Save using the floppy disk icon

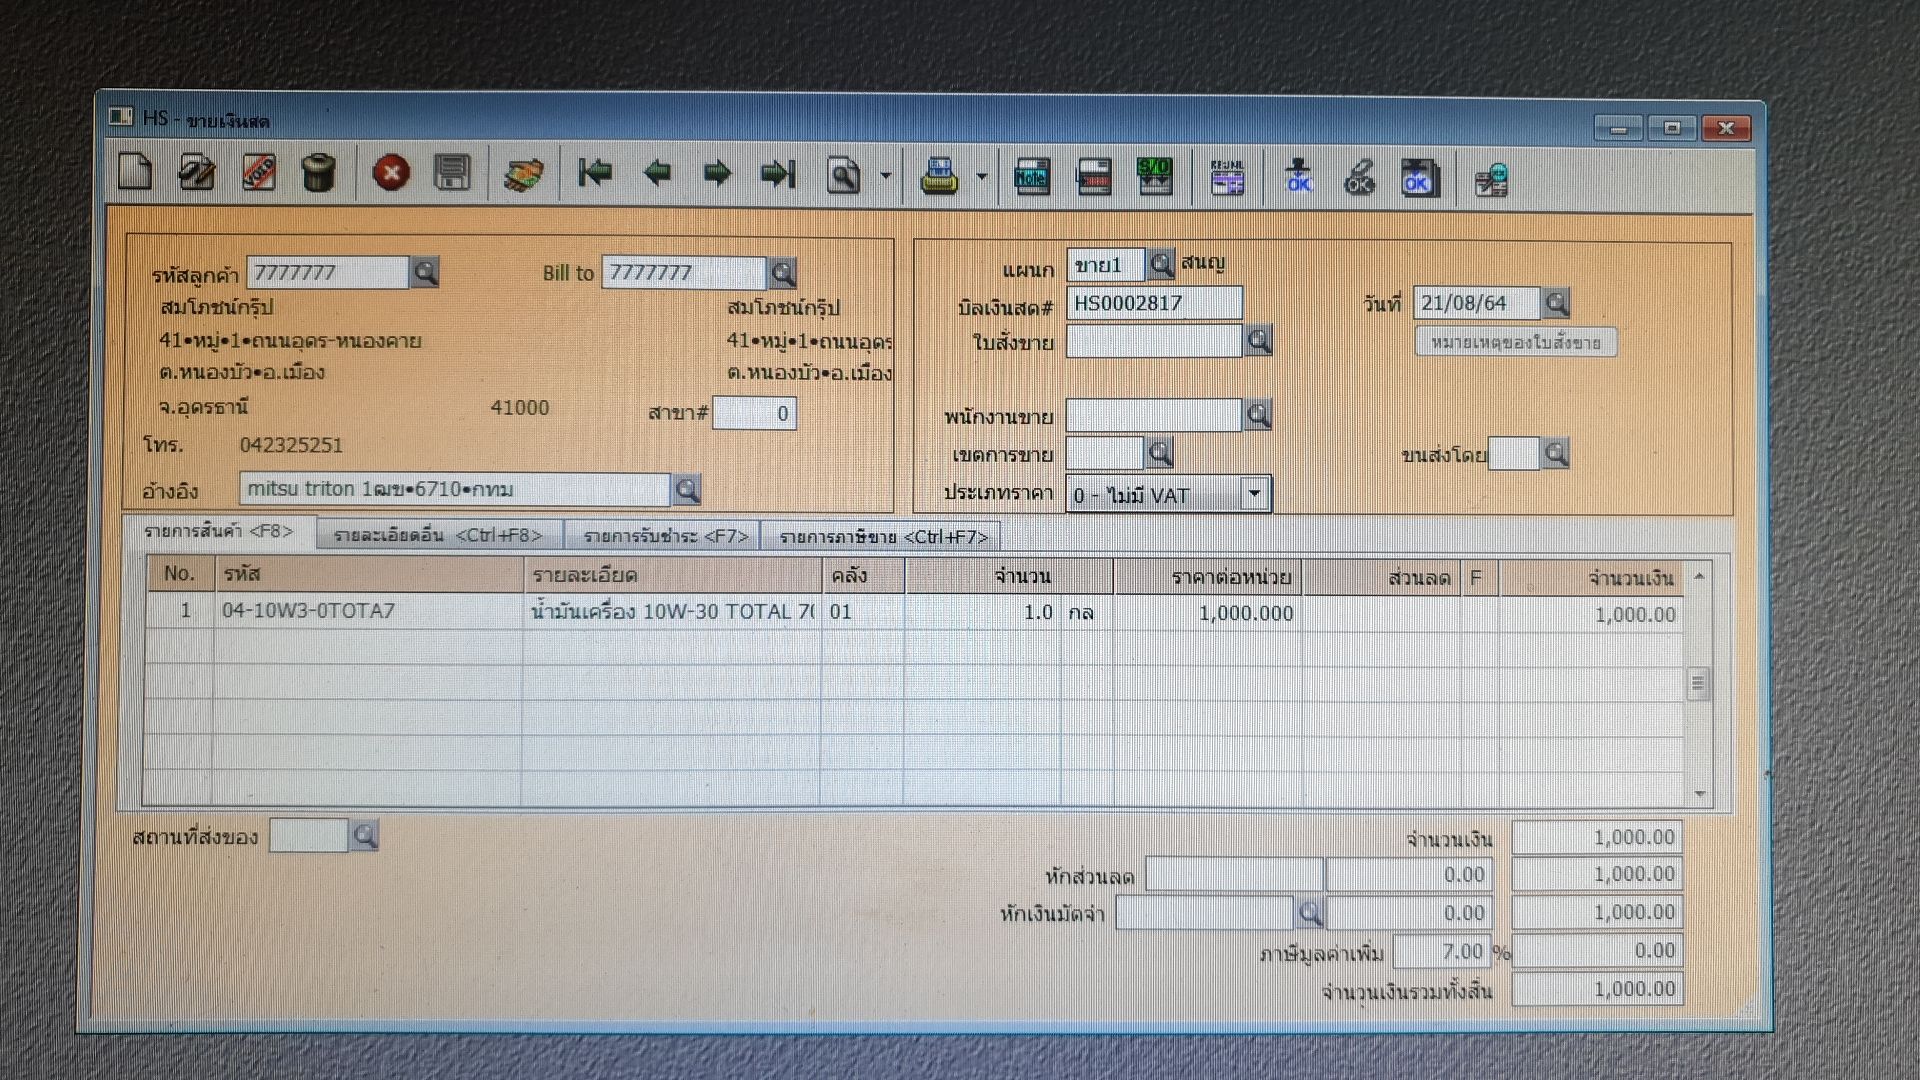(452, 173)
